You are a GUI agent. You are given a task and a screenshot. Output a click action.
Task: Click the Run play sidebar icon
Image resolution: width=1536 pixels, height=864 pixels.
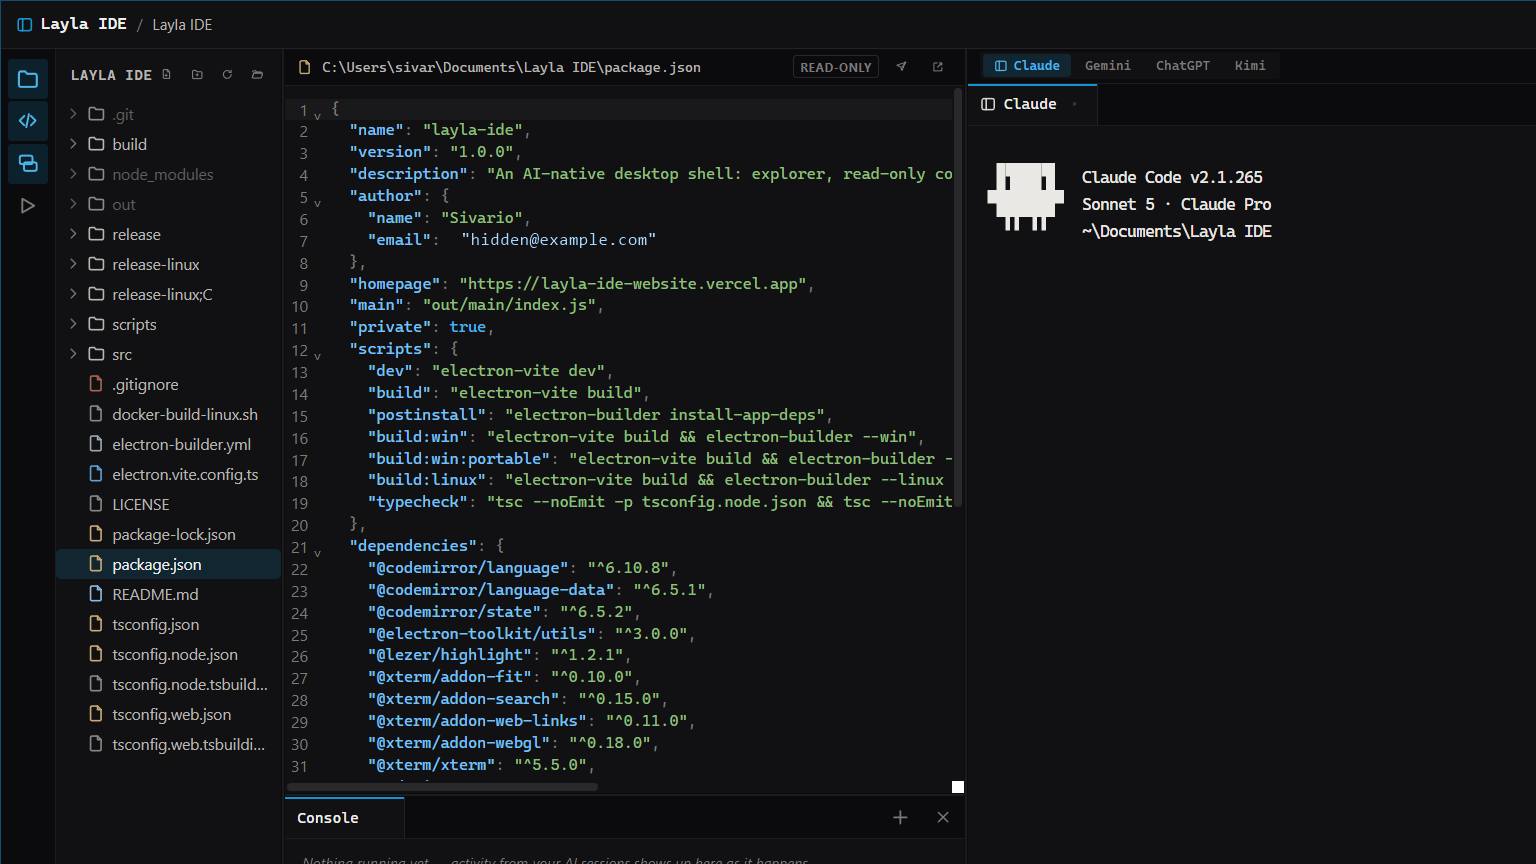click(x=28, y=205)
